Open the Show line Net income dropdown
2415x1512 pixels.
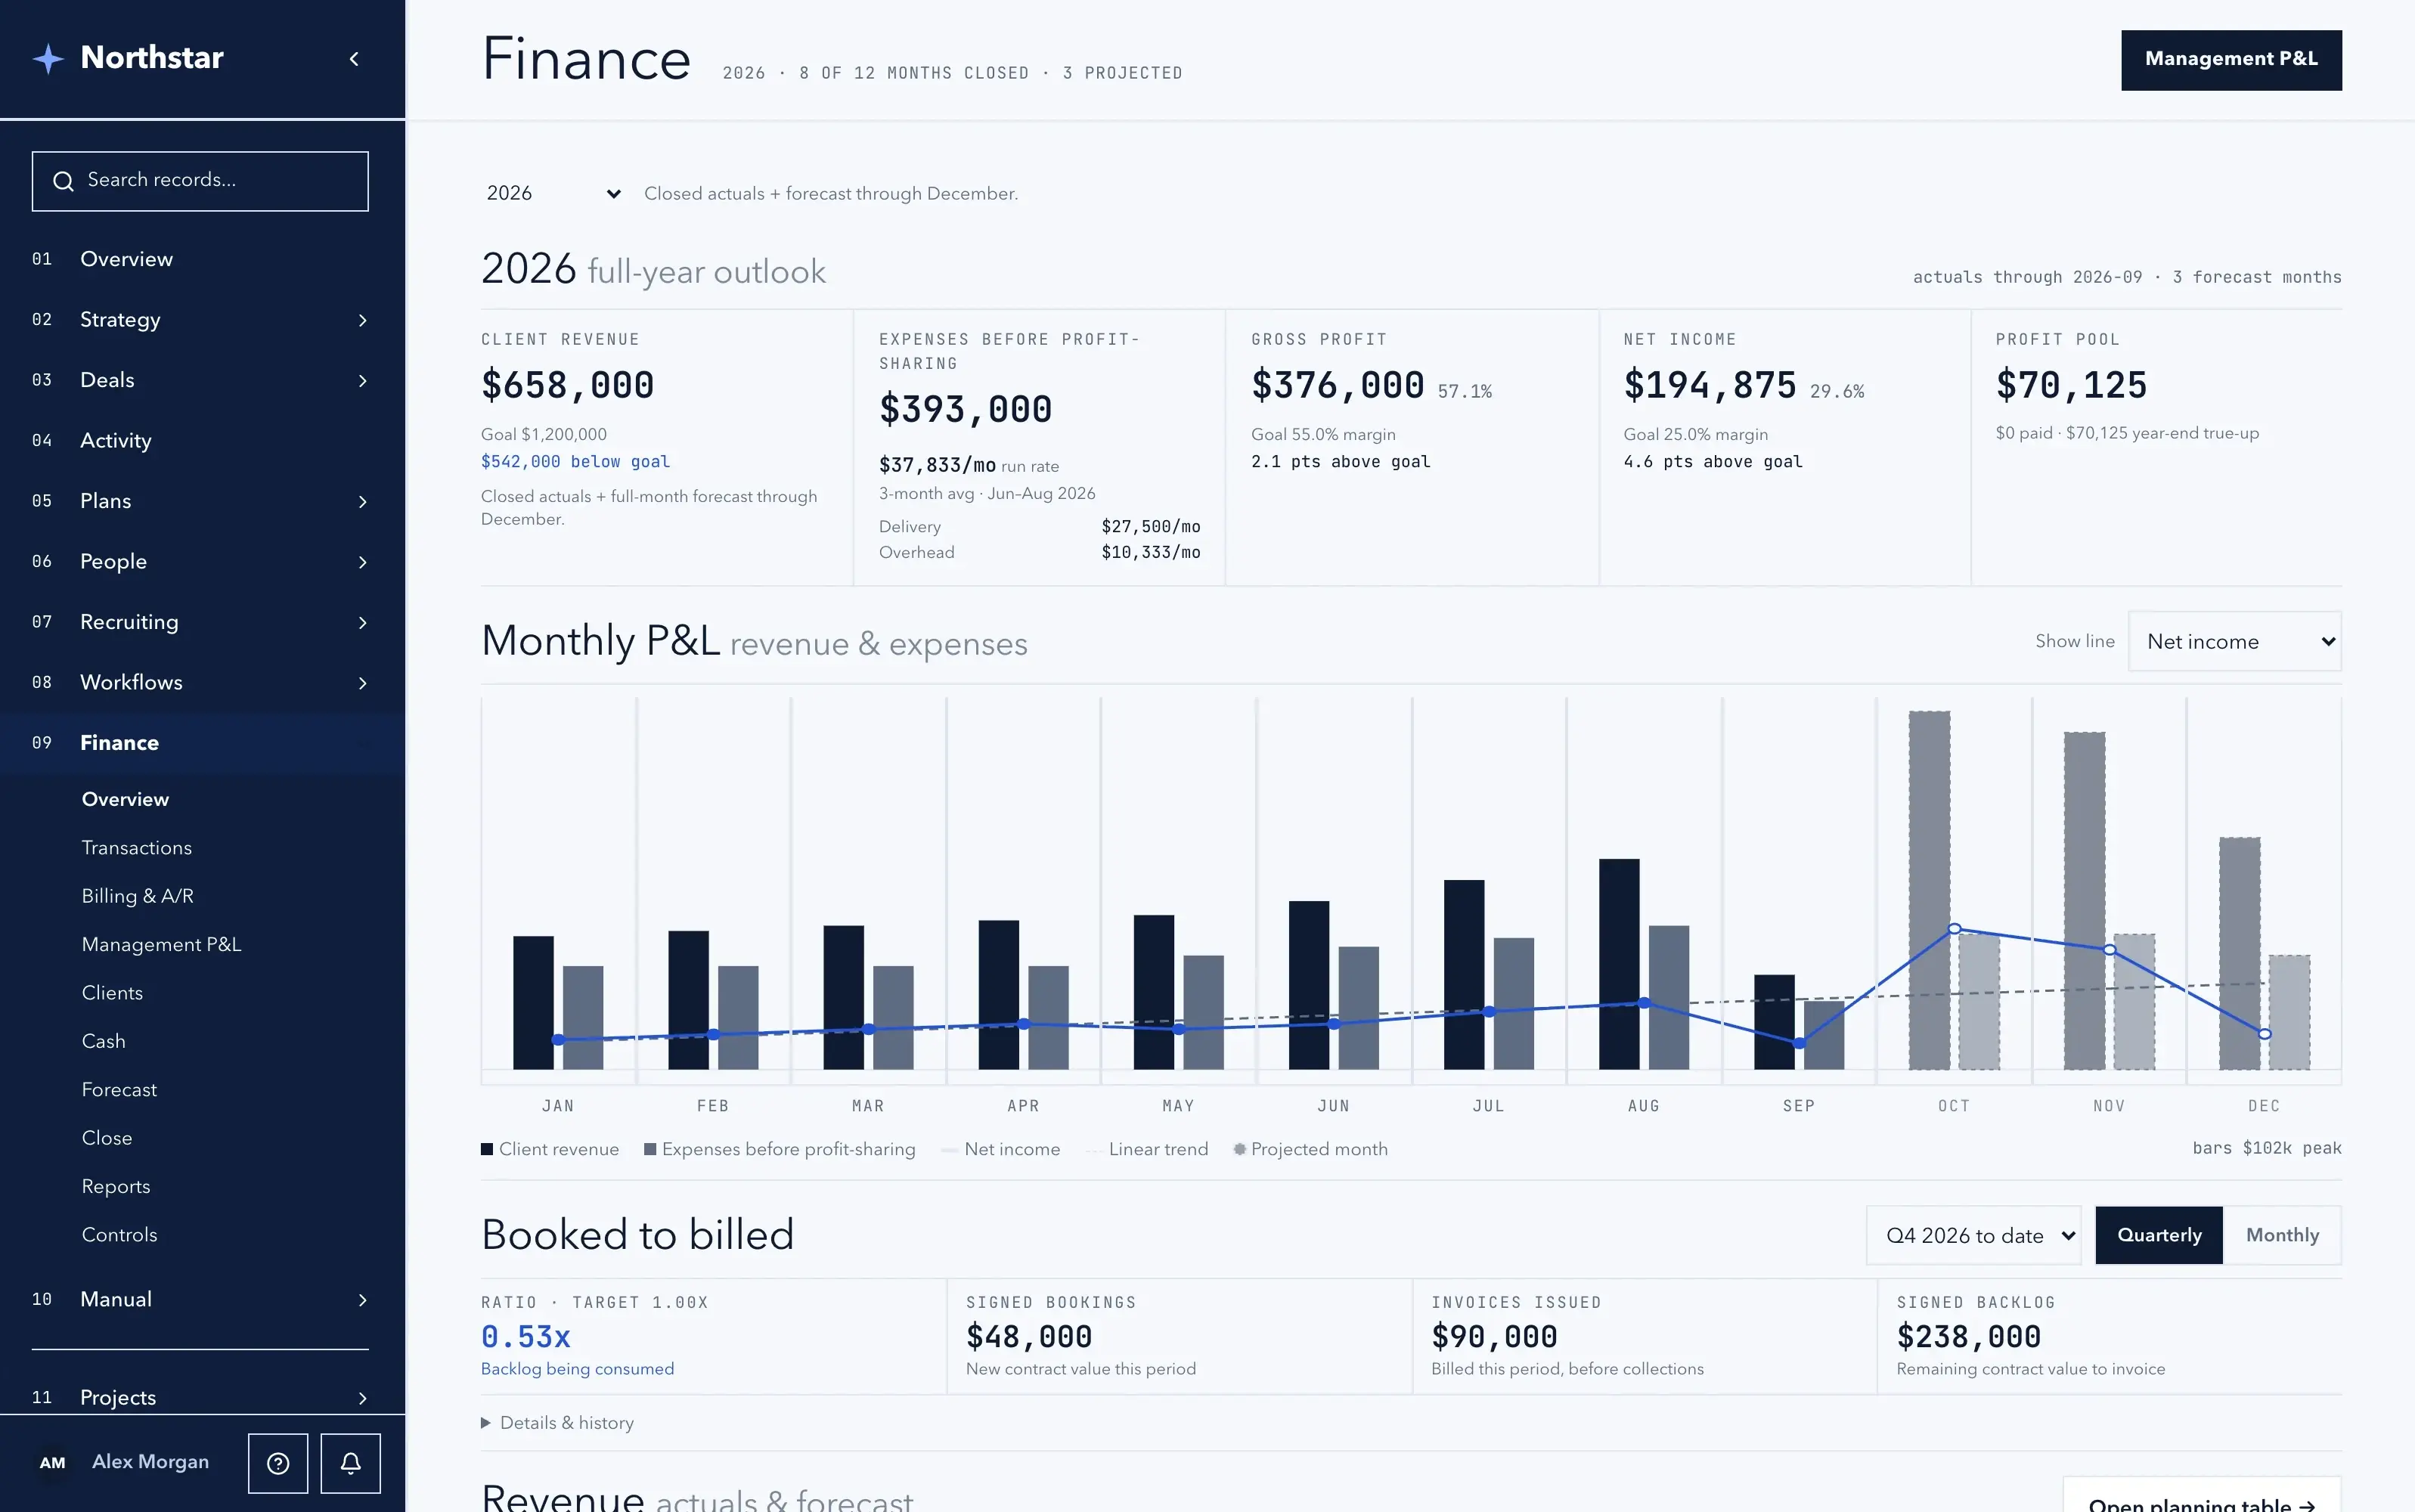click(x=2234, y=642)
